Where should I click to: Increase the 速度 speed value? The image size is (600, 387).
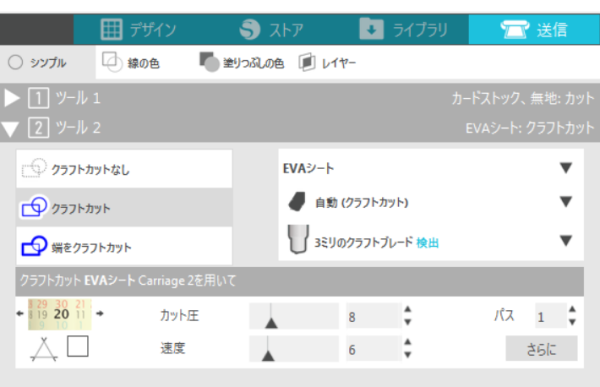click(408, 342)
